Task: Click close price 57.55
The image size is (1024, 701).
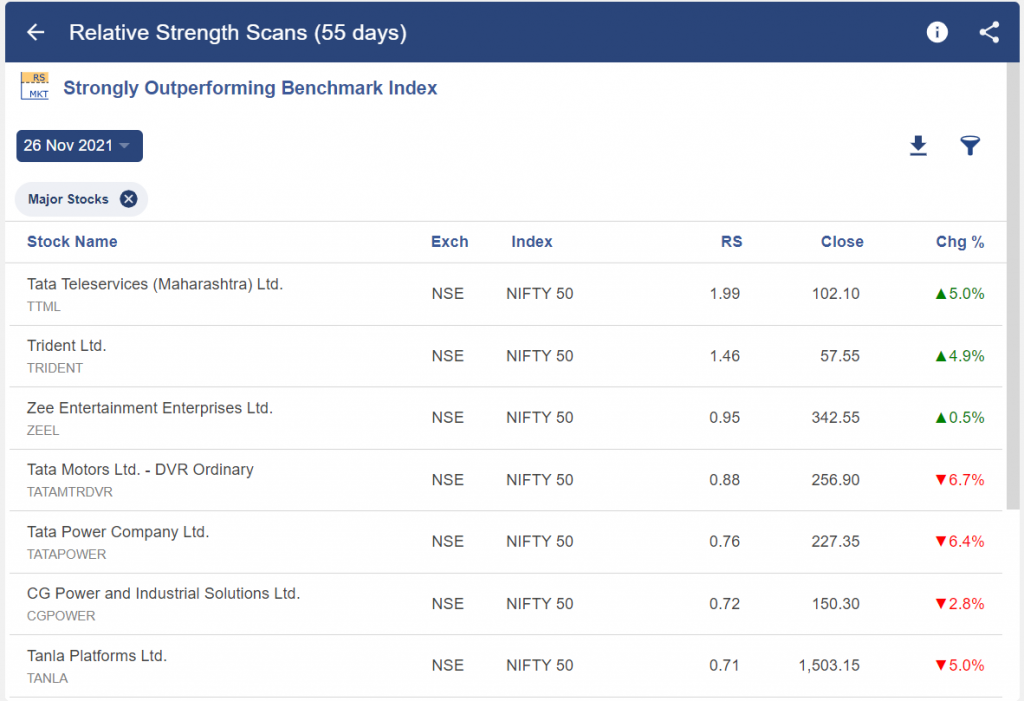Action: (840, 356)
